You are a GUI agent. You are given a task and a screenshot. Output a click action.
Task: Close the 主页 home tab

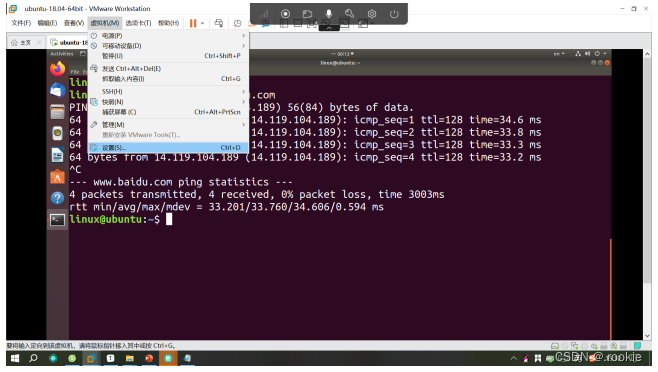[x=39, y=42]
